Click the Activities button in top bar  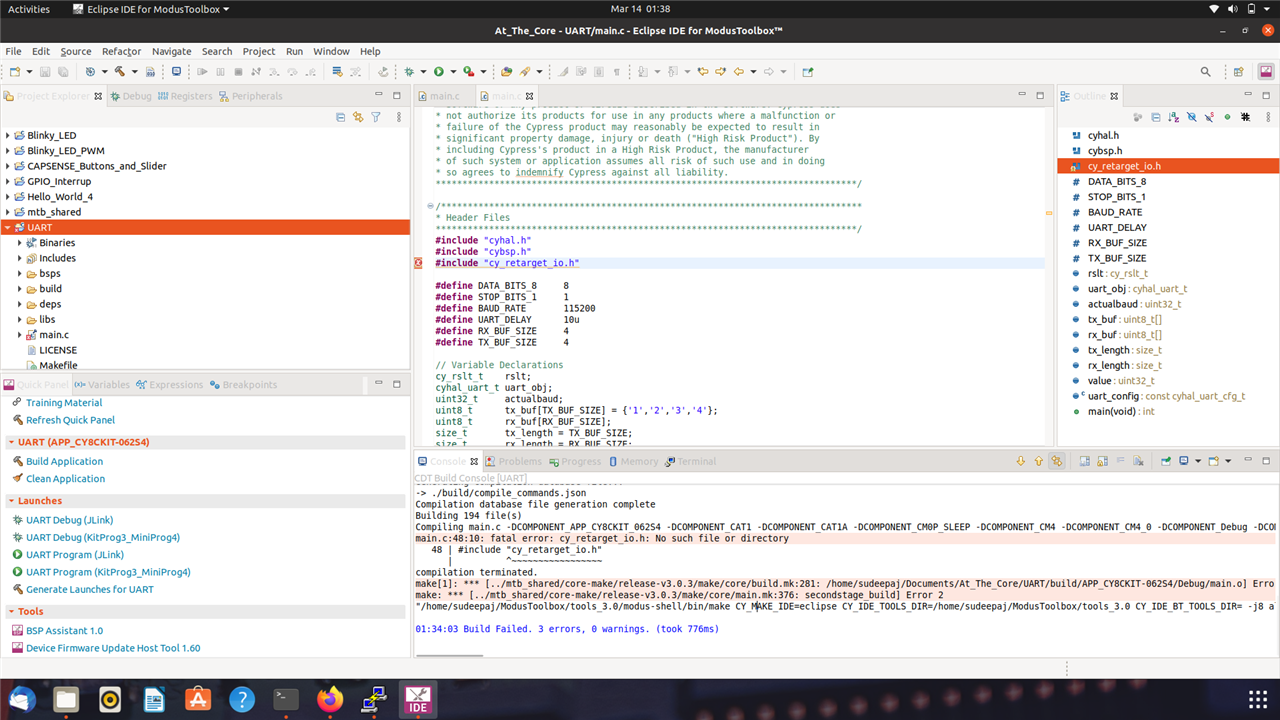(x=29, y=9)
